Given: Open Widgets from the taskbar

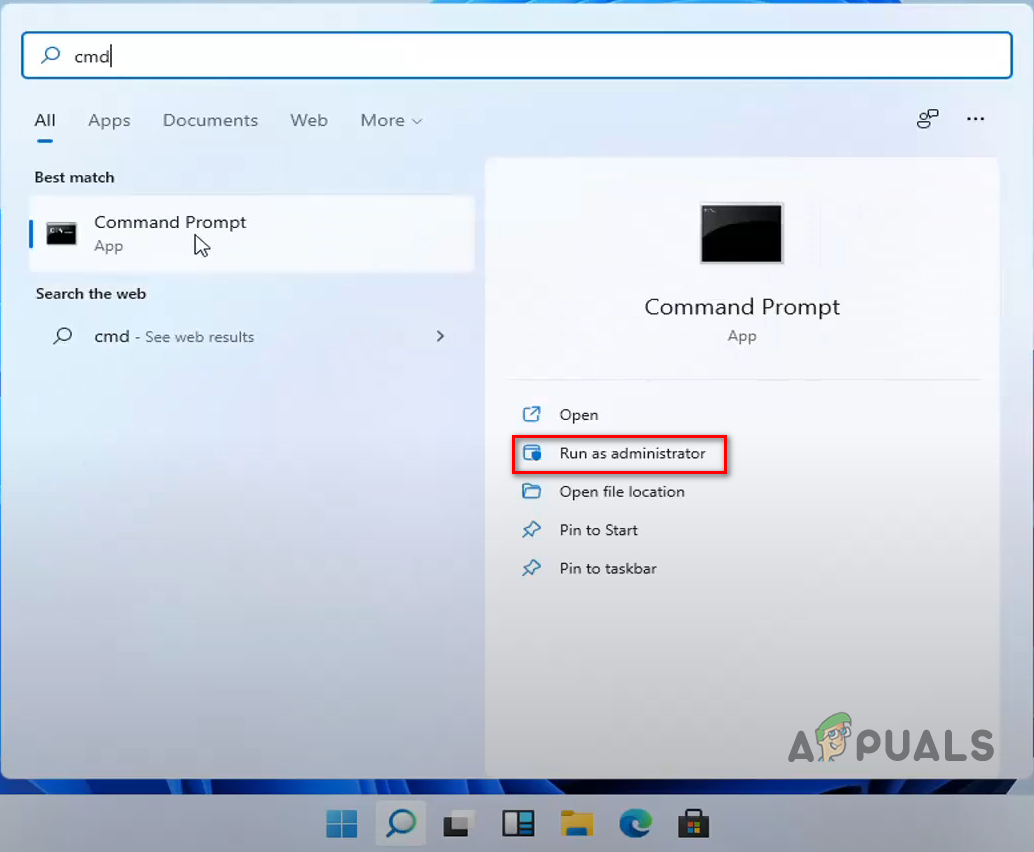Looking at the screenshot, I should click(x=518, y=824).
